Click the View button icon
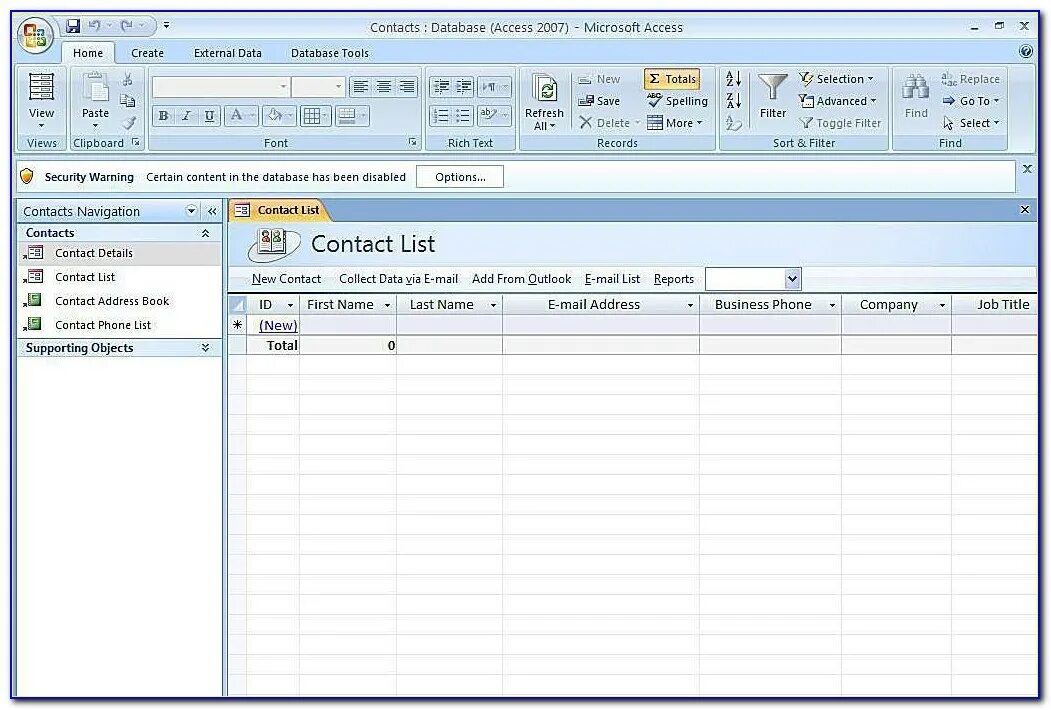The width and height of the screenshot is (1051, 710). click(x=41, y=86)
